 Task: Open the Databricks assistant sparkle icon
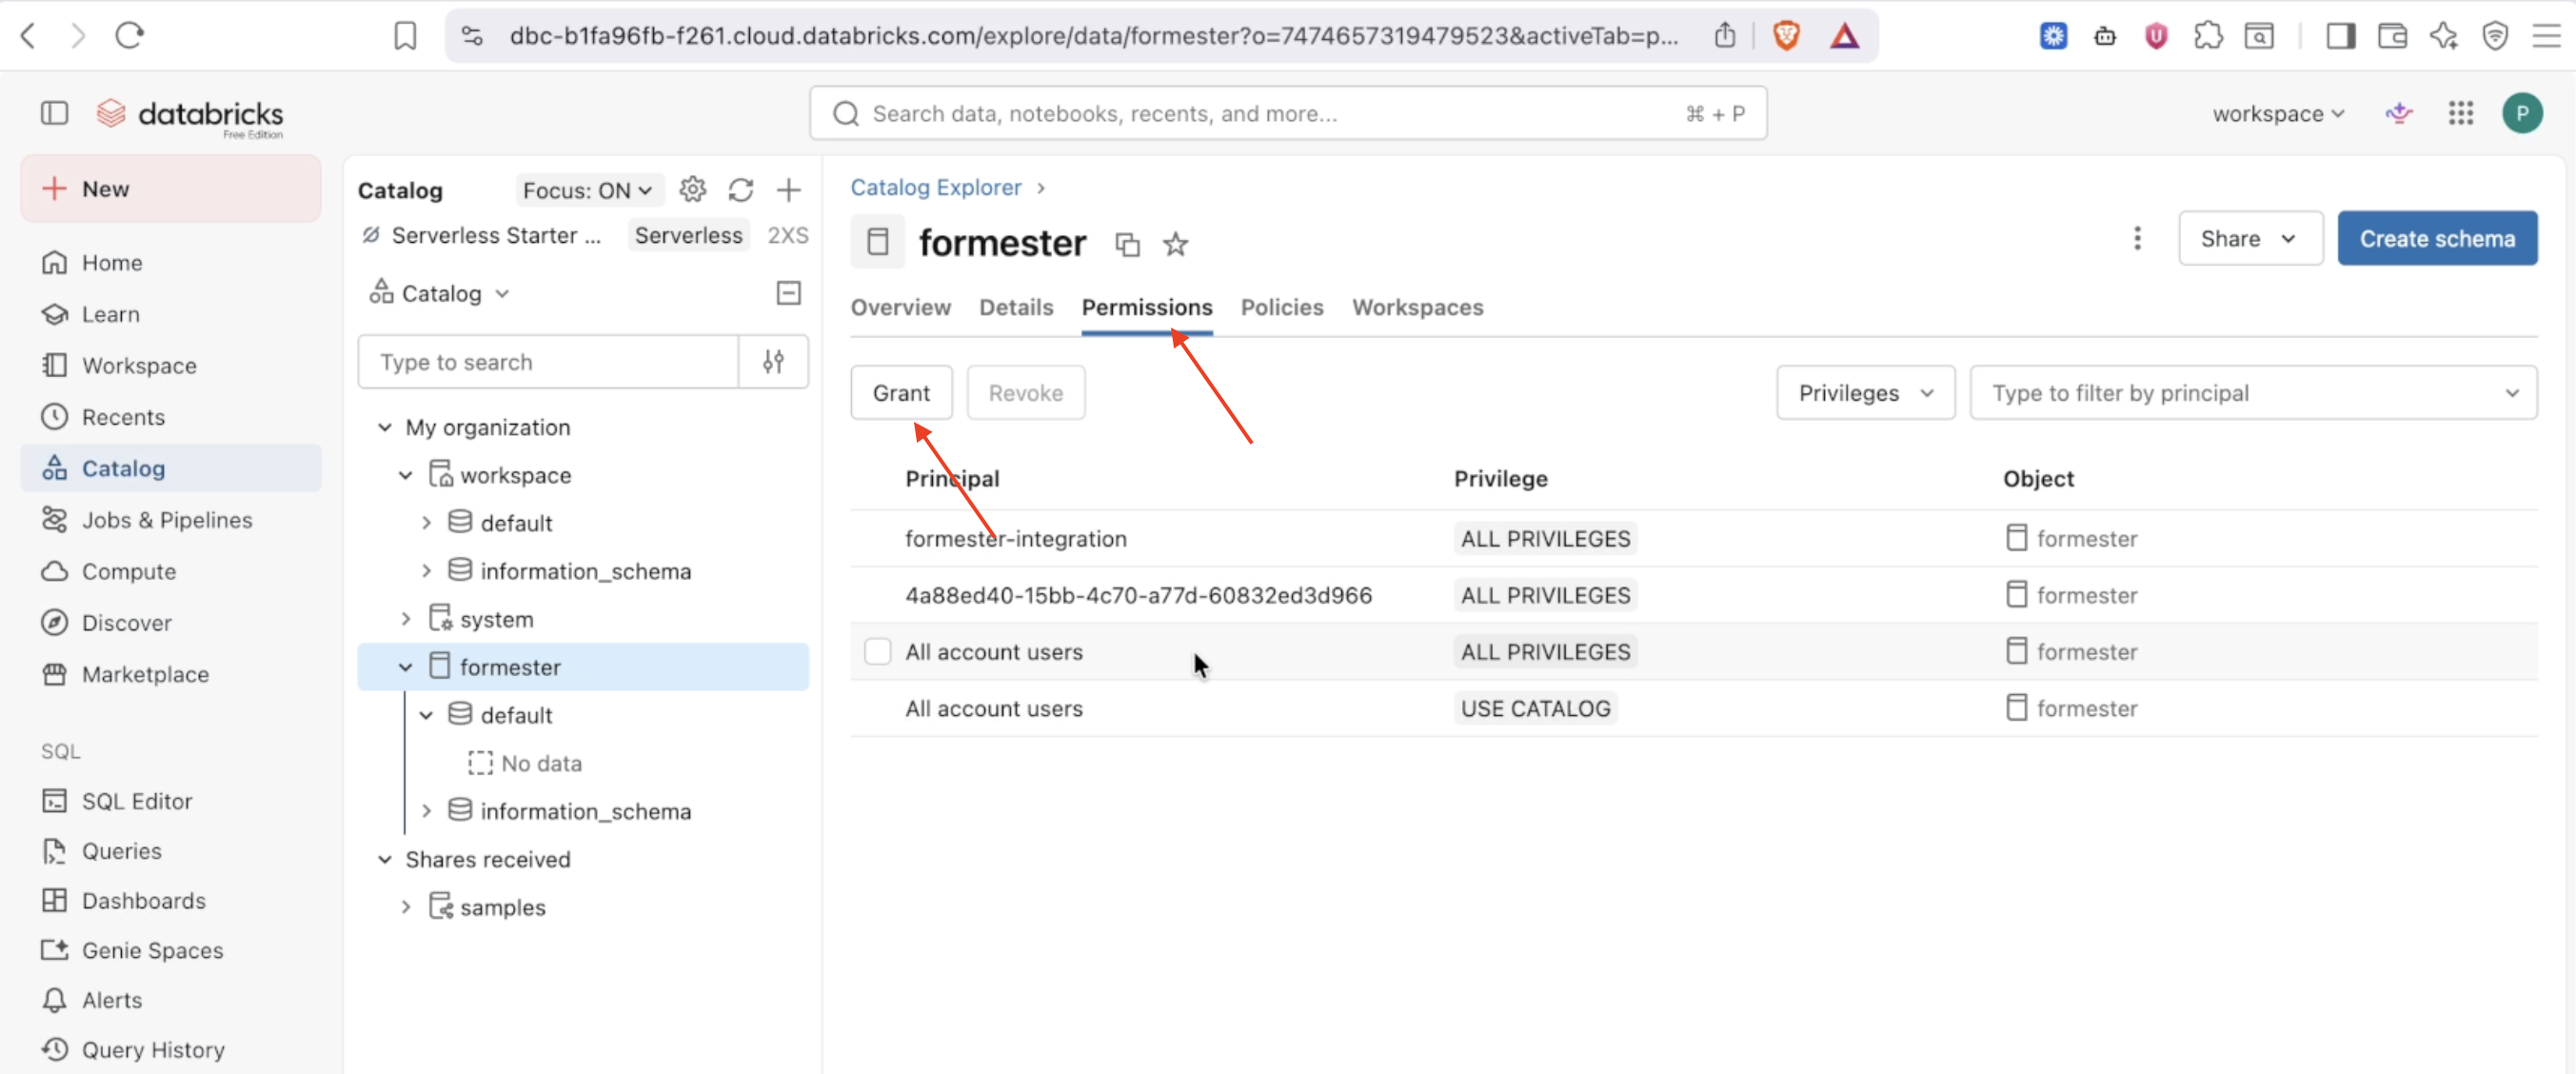click(2398, 113)
